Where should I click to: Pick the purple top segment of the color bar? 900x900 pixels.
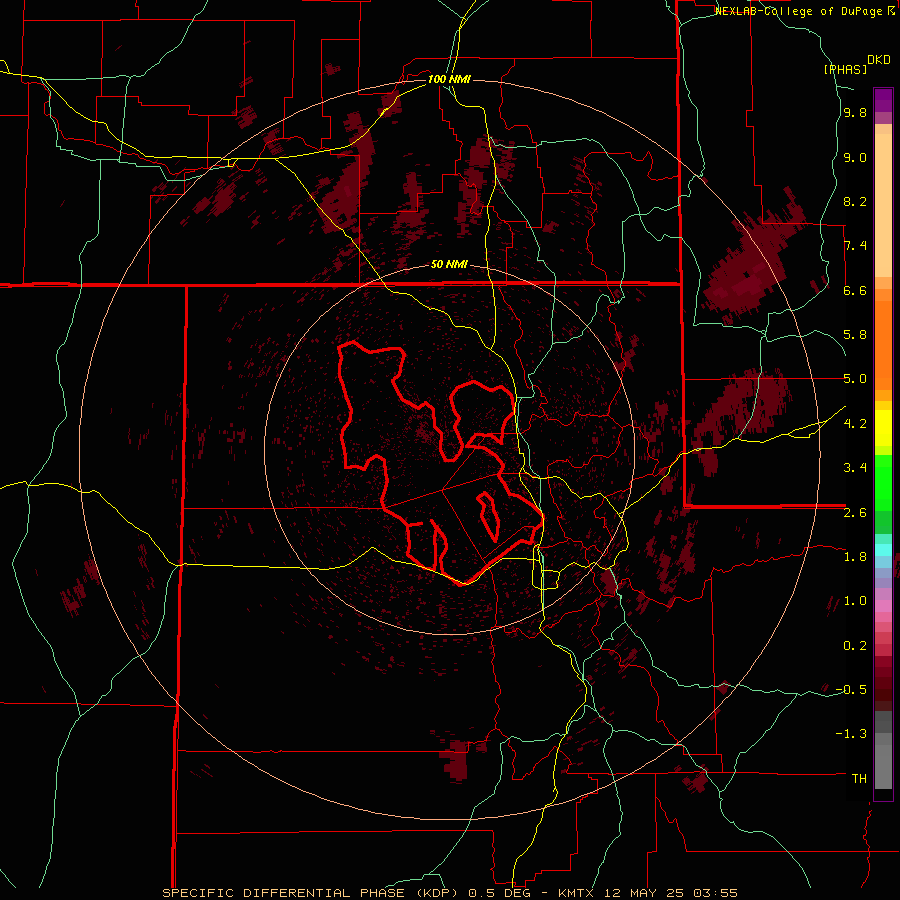[883, 100]
